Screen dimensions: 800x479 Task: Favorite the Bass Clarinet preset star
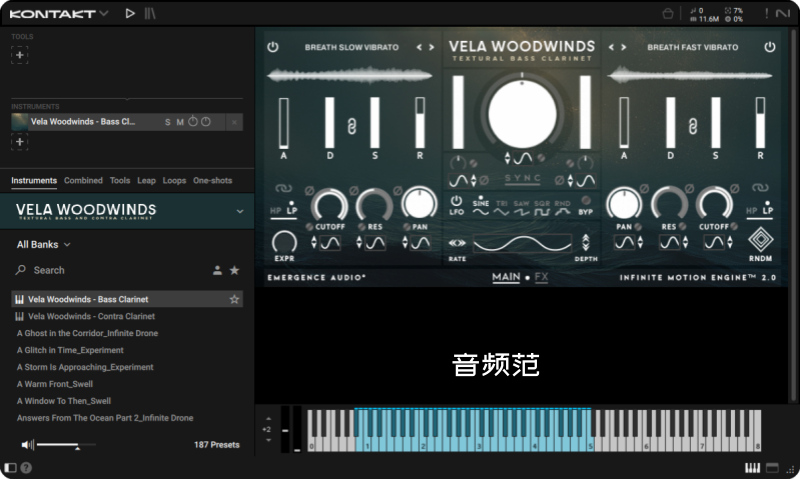pyautogui.click(x=234, y=299)
